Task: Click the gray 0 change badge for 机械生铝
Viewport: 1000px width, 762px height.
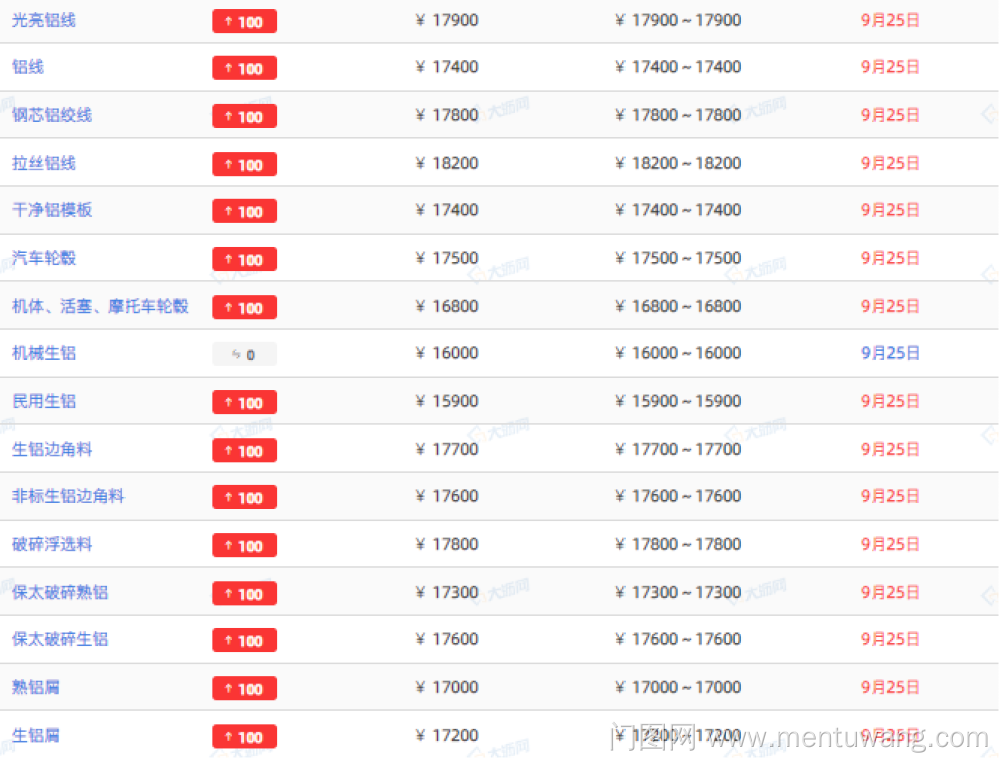Action: [244, 354]
